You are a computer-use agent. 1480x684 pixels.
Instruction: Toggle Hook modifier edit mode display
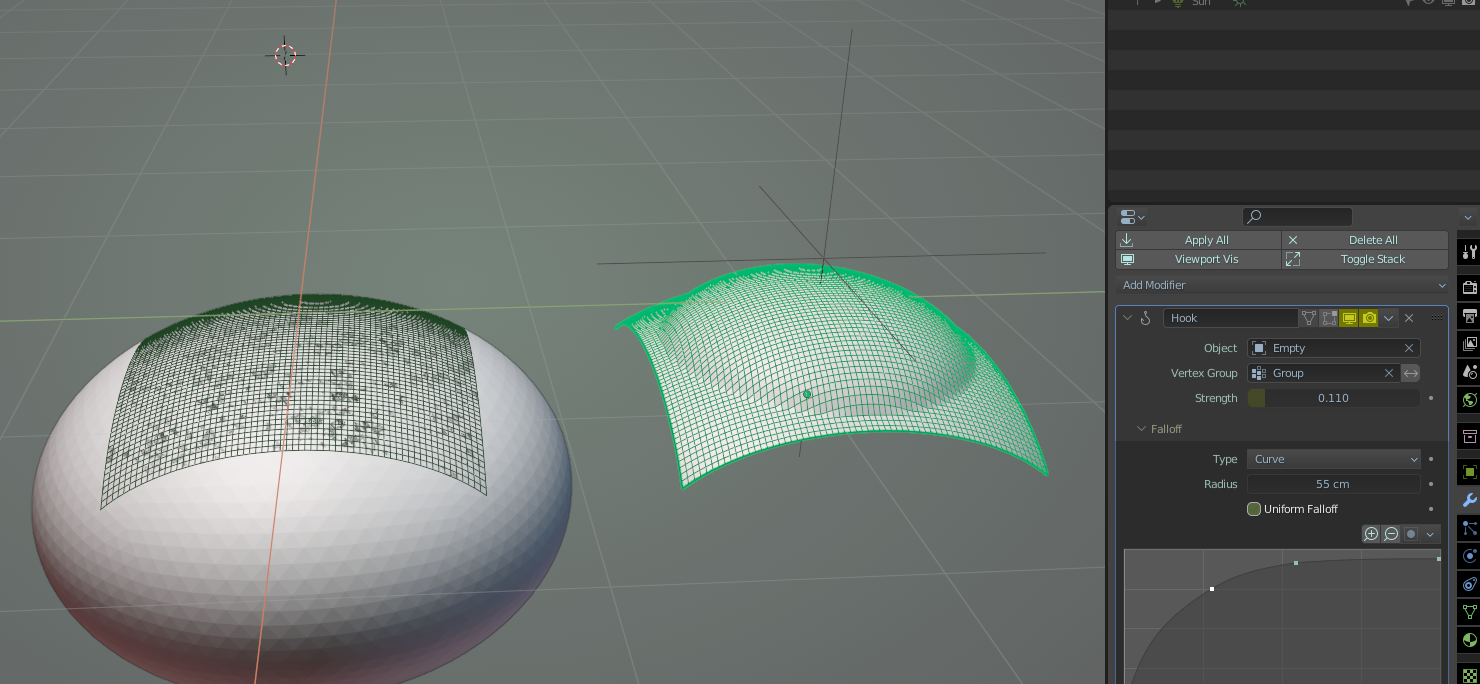1328,318
